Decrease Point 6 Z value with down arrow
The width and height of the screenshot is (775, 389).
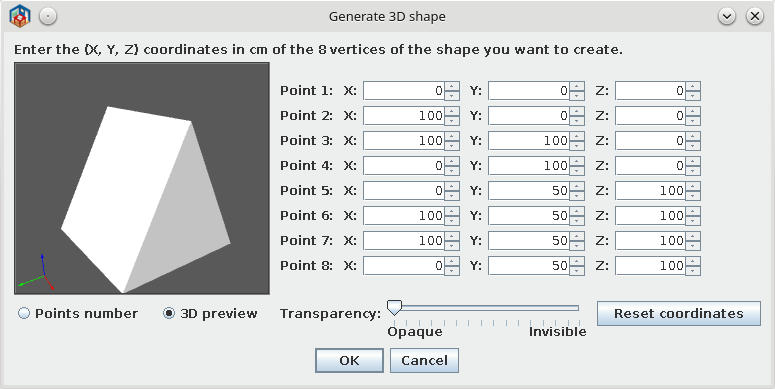693,220
